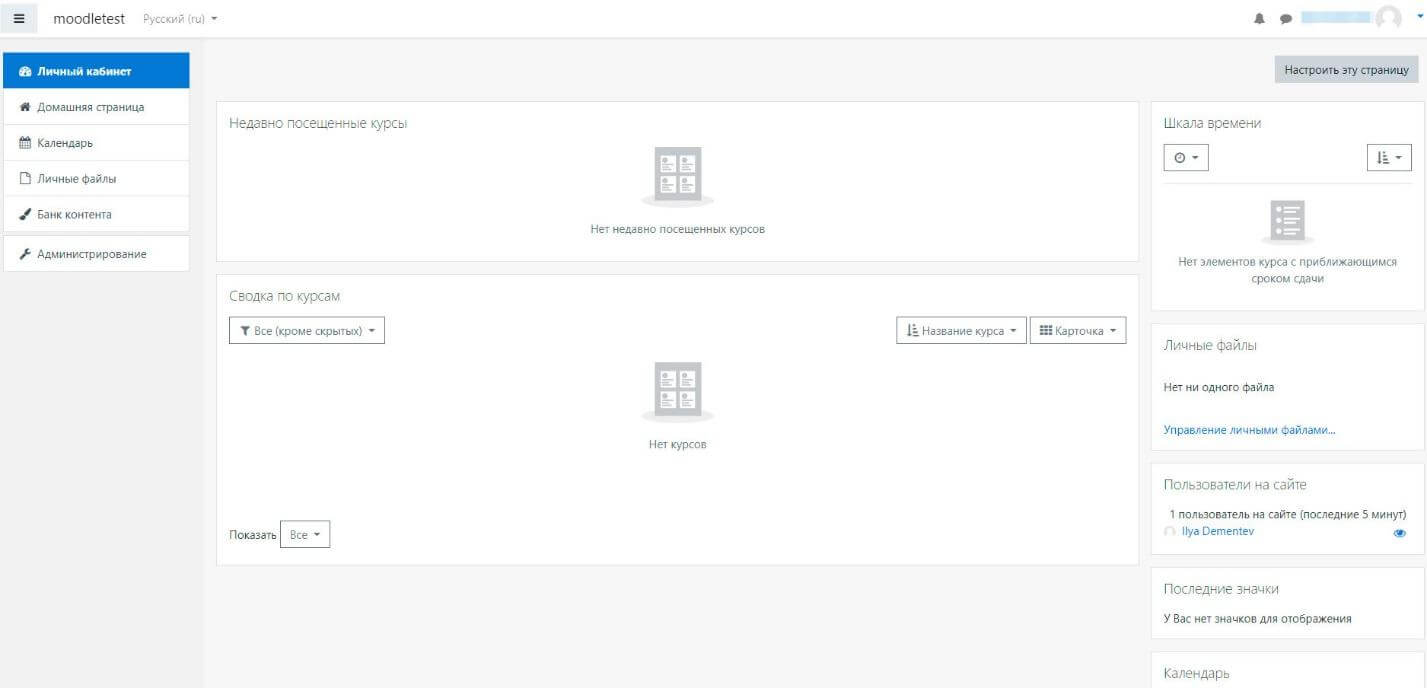Click the empty recent courses placeholder image
Image resolution: width=1427 pixels, height=688 pixels.
(678, 176)
